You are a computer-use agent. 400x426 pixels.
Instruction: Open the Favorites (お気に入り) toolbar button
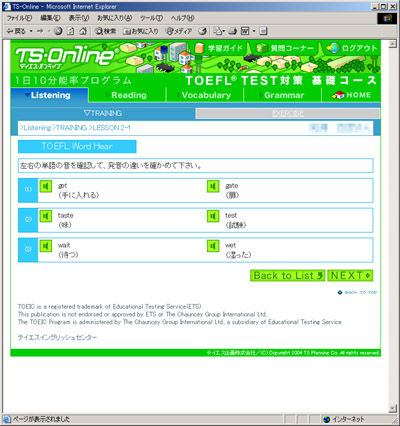point(140,31)
